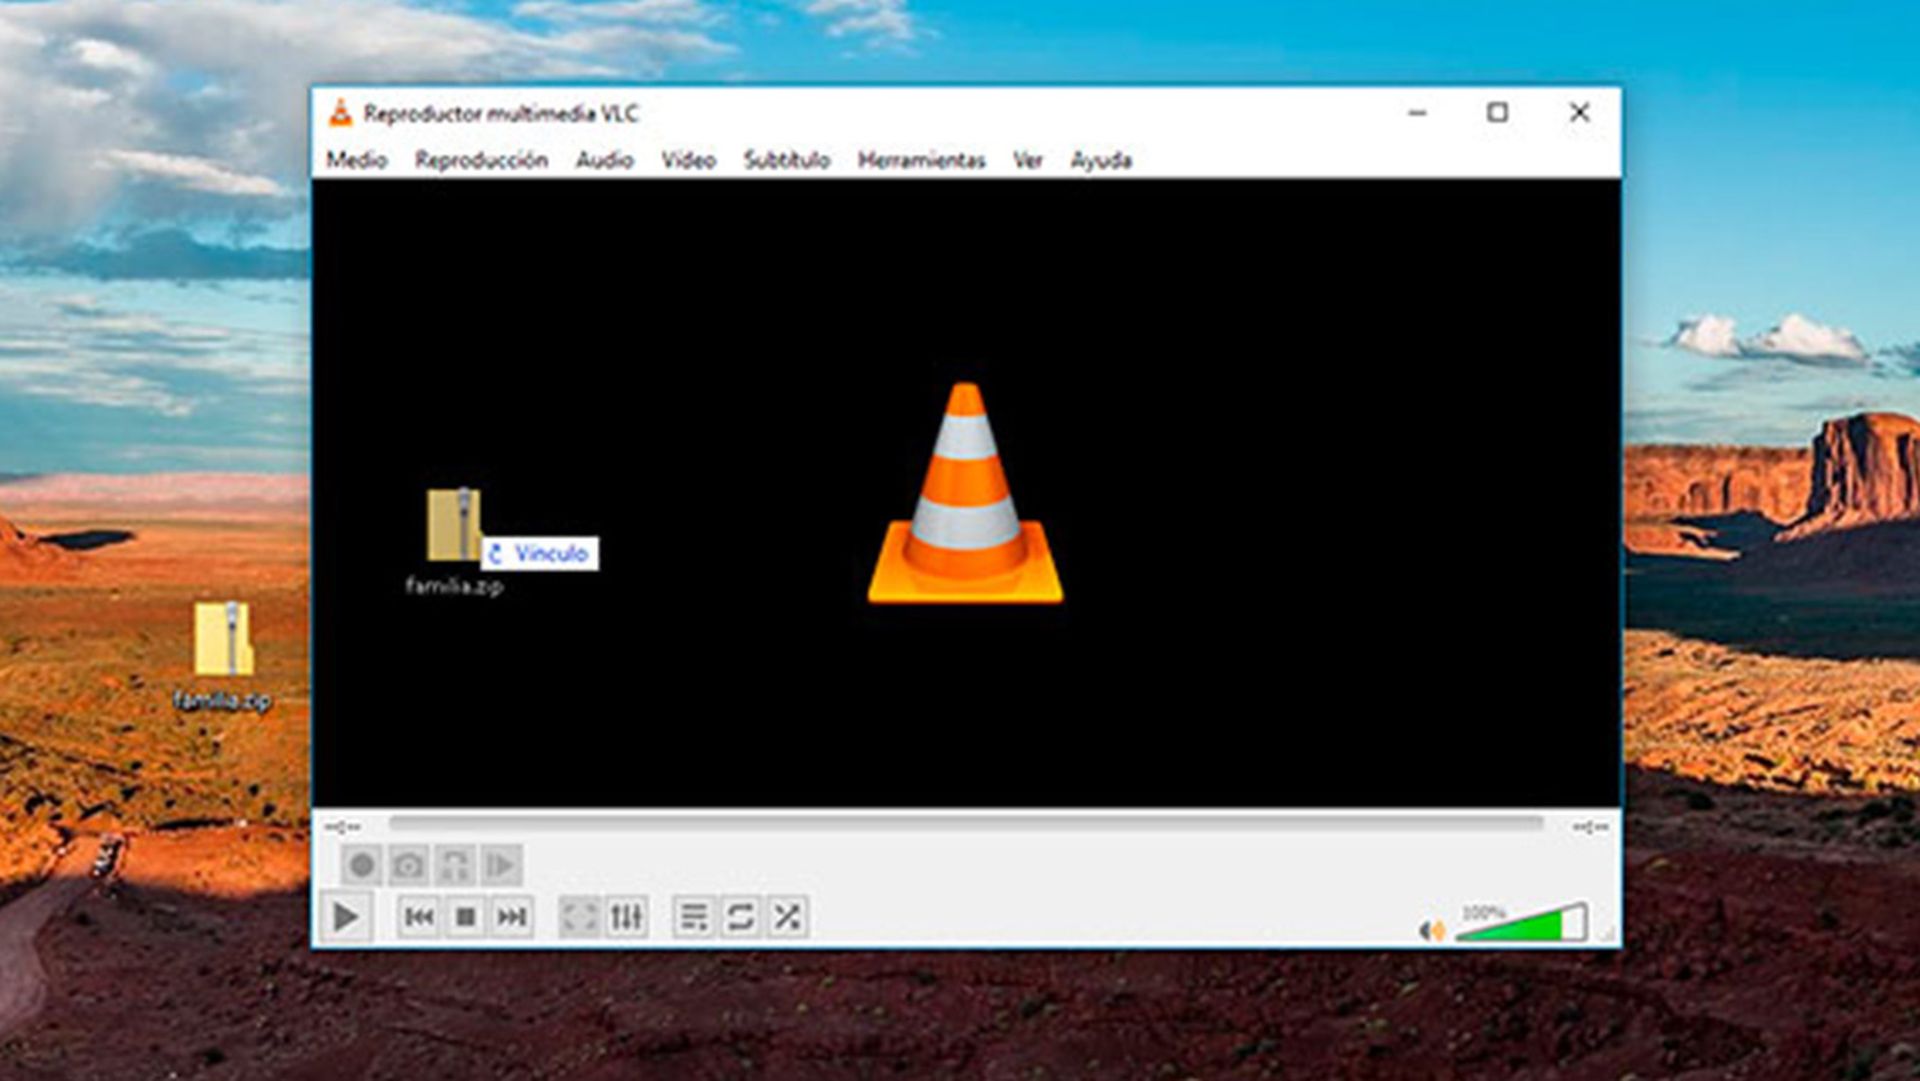
Task: Toggle random shuffle playback
Action: (788, 915)
